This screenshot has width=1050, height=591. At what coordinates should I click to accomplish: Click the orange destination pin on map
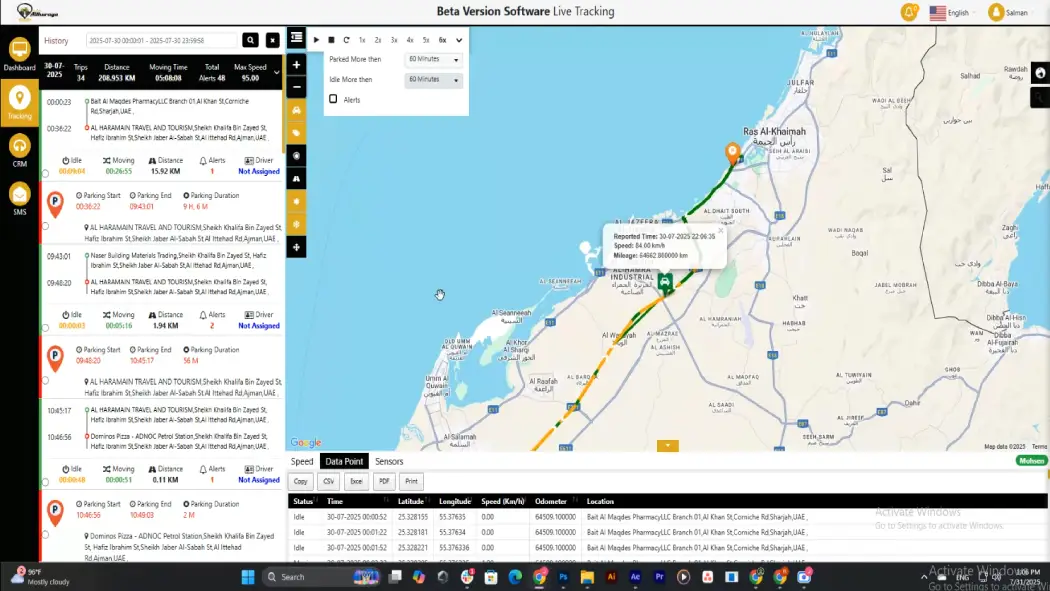pos(733,153)
